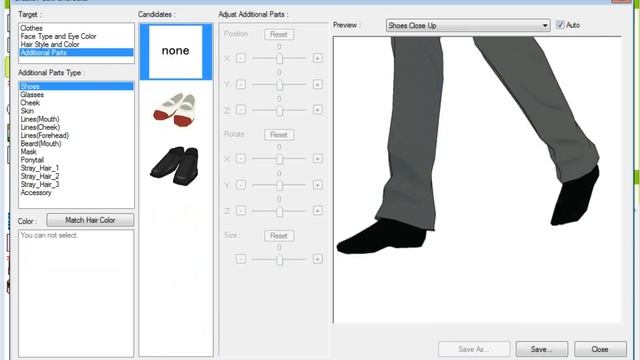Click the Position Z slider handle
This screenshot has width=640, height=360.
pyautogui.click(x=280, y=111)
